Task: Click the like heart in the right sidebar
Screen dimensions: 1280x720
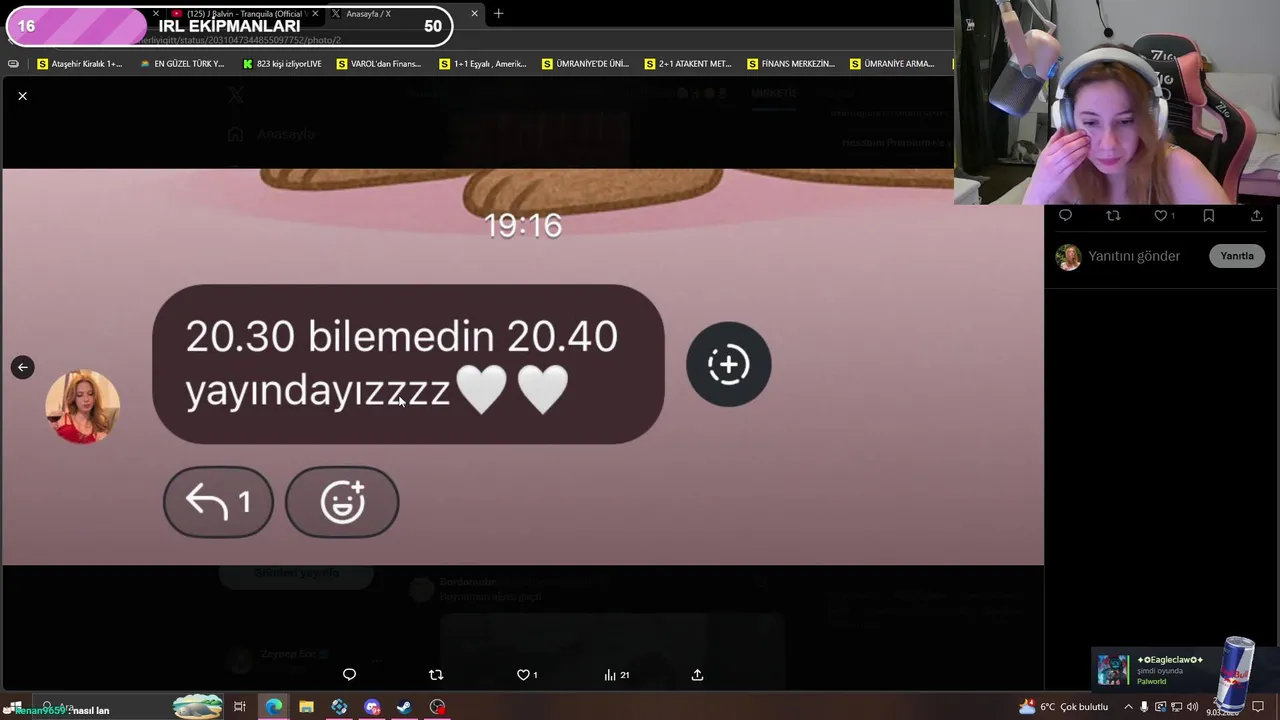Action: click(x=1161, y=216)
